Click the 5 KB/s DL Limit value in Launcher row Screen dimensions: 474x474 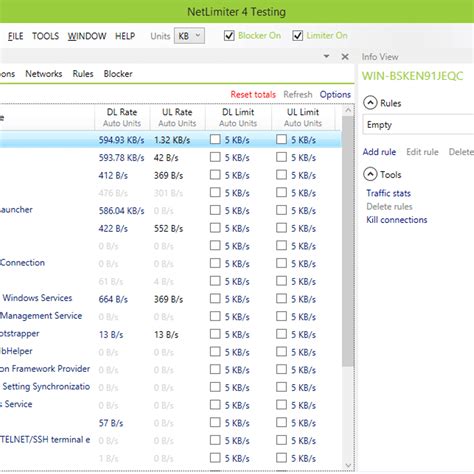pyautogui.click(x=237, y=211)
